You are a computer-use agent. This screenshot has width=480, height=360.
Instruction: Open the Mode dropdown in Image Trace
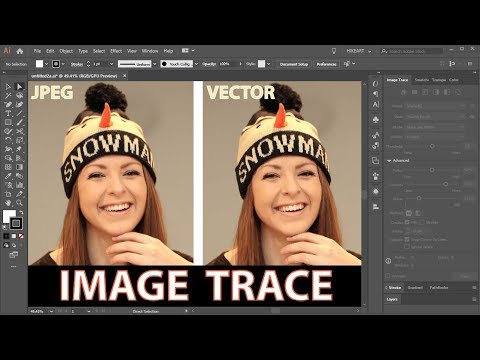pos(435,127)
